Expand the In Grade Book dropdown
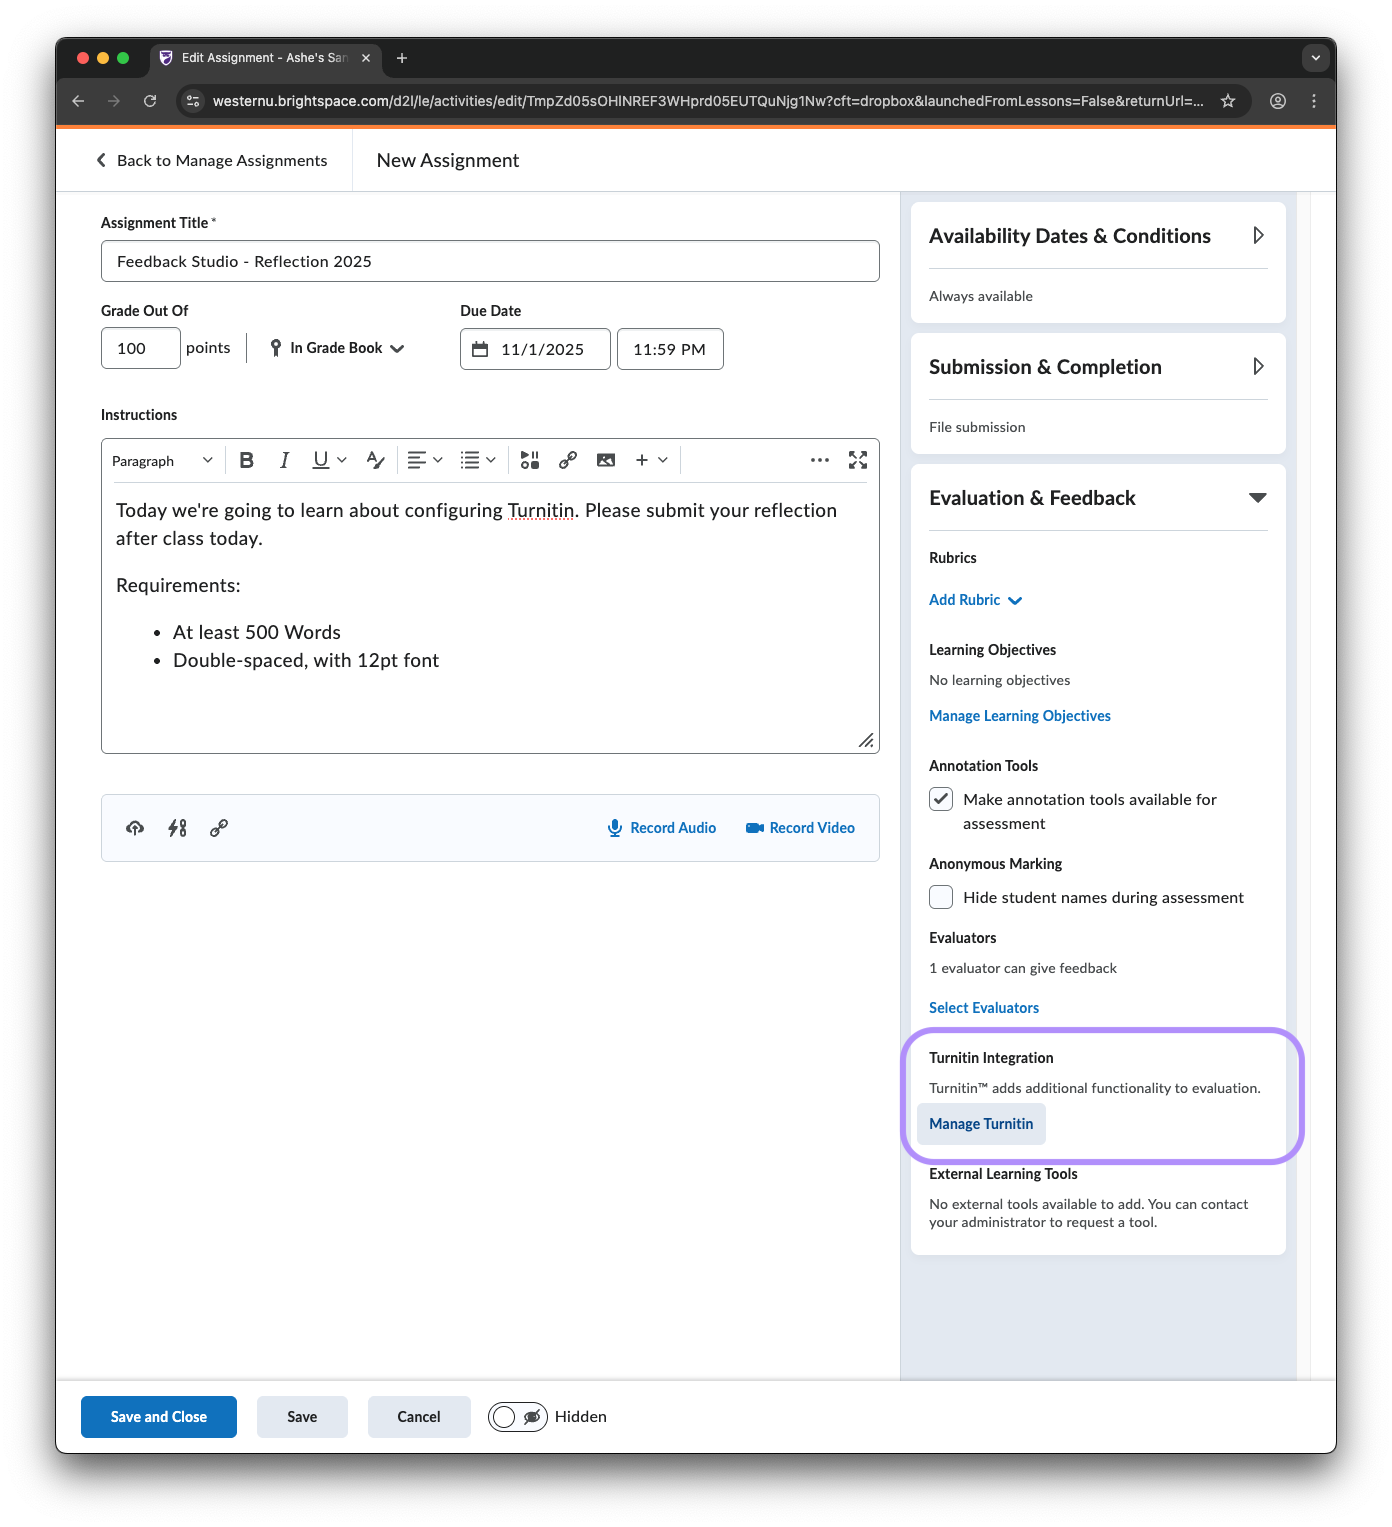Image resolution: width=1392 pixels, height=1527 pixels. (x=338, y=348)
